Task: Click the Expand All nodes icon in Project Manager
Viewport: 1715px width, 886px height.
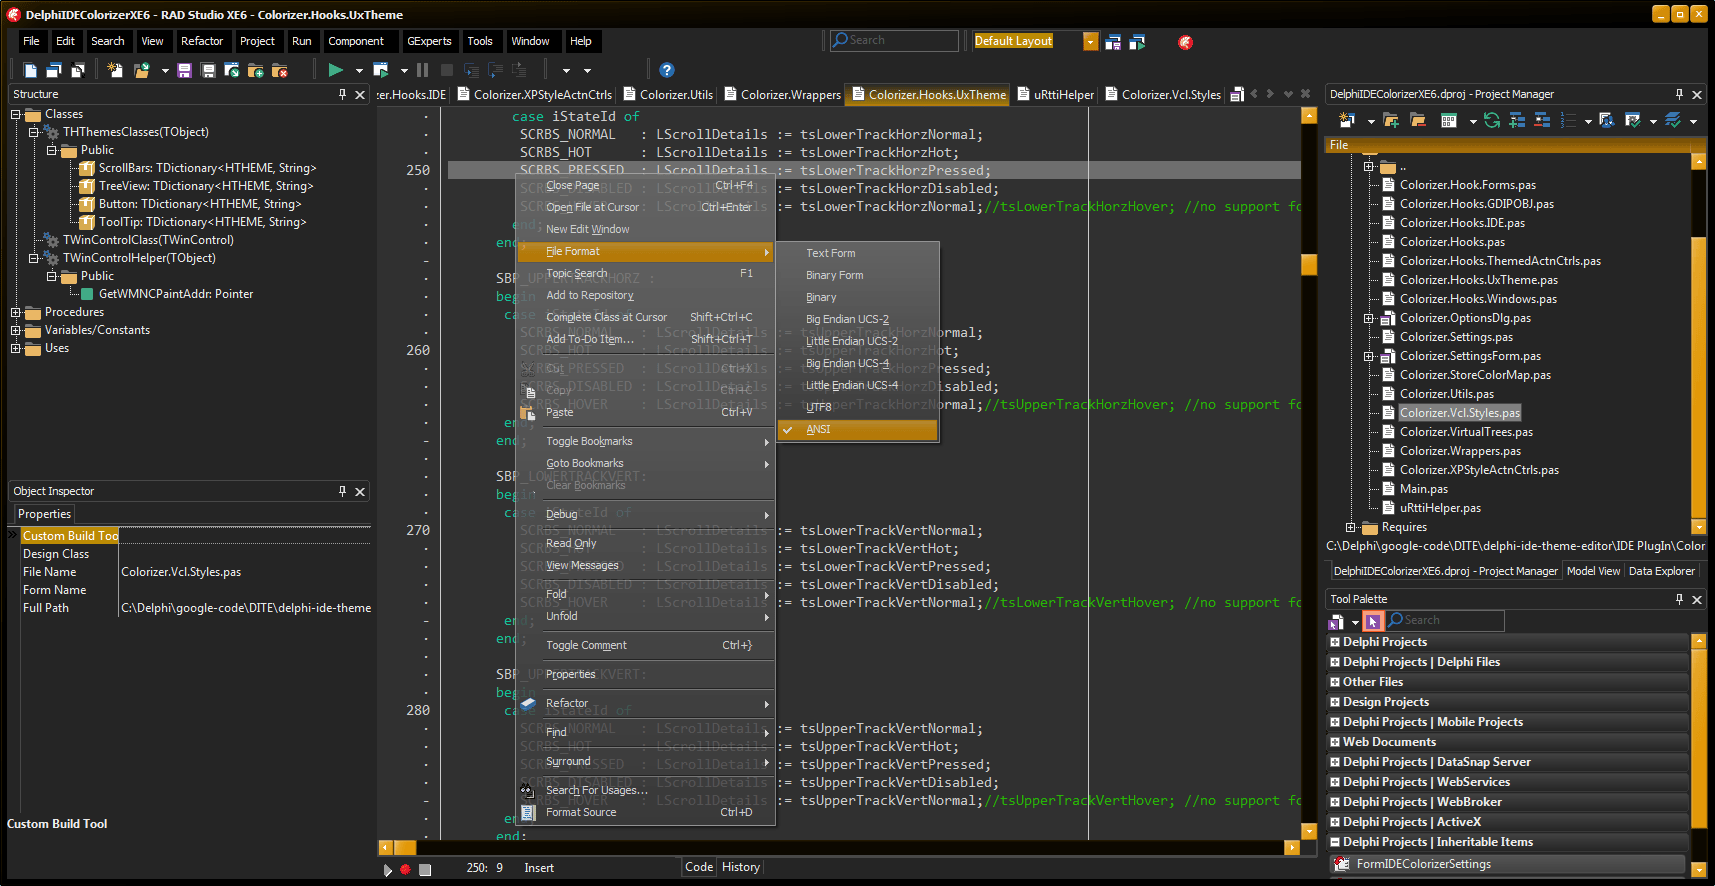Action: pyautogui.click(x=1517, y=120)
